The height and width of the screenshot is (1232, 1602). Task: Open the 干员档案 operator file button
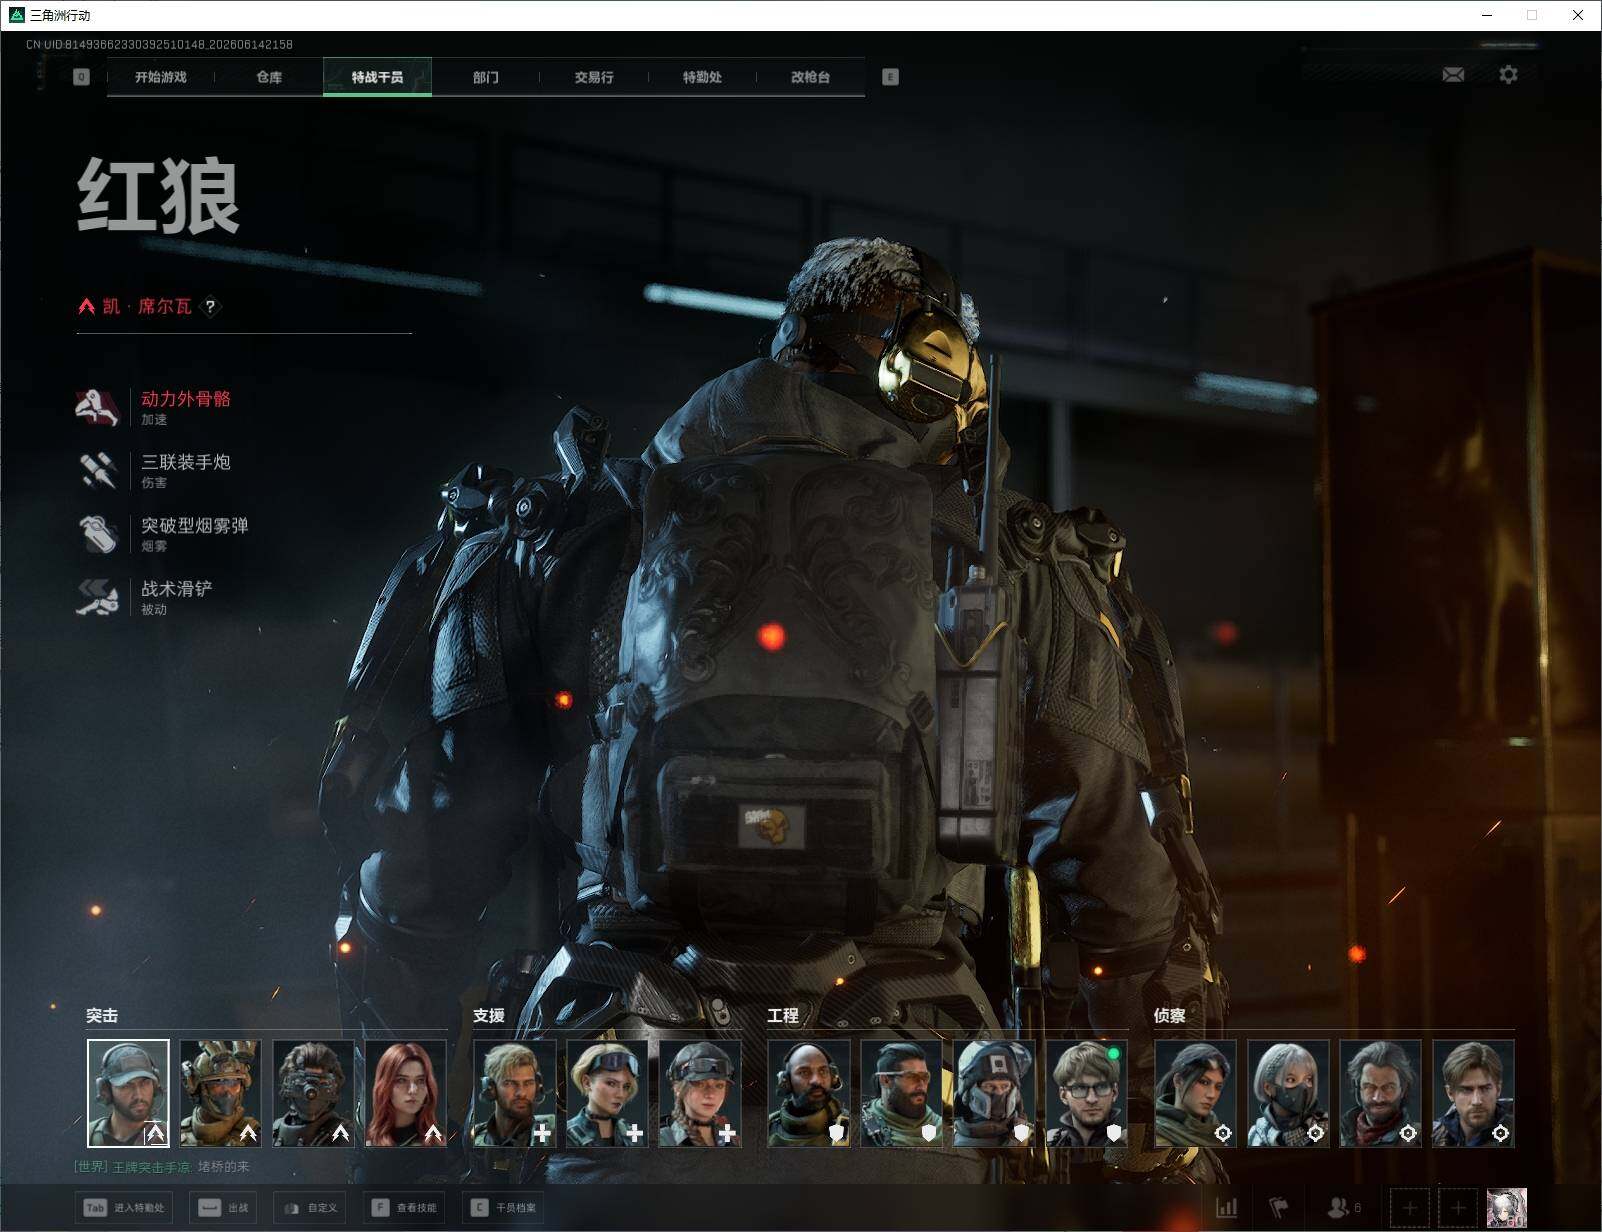coord(503,1208)
